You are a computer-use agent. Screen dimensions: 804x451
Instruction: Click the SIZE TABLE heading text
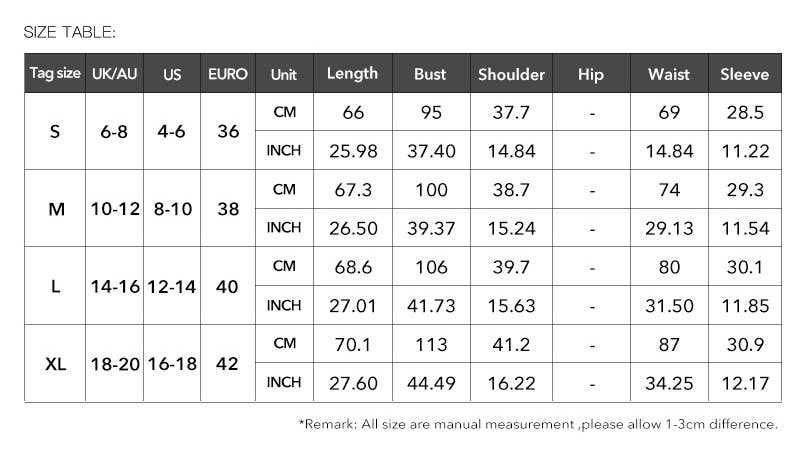[70, 33]
